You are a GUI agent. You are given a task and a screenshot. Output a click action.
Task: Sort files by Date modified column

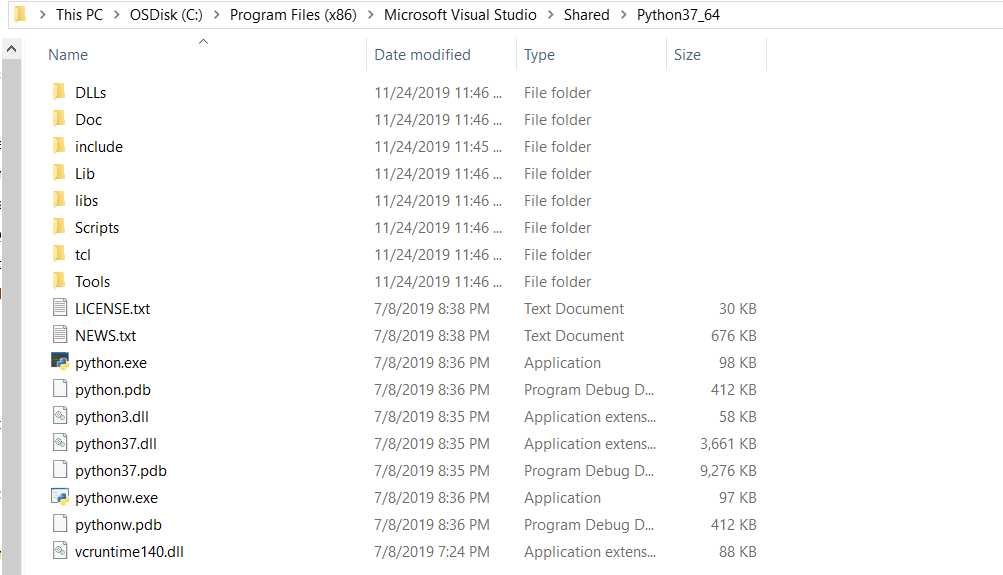pyautogui.click(x=422, y=55)
